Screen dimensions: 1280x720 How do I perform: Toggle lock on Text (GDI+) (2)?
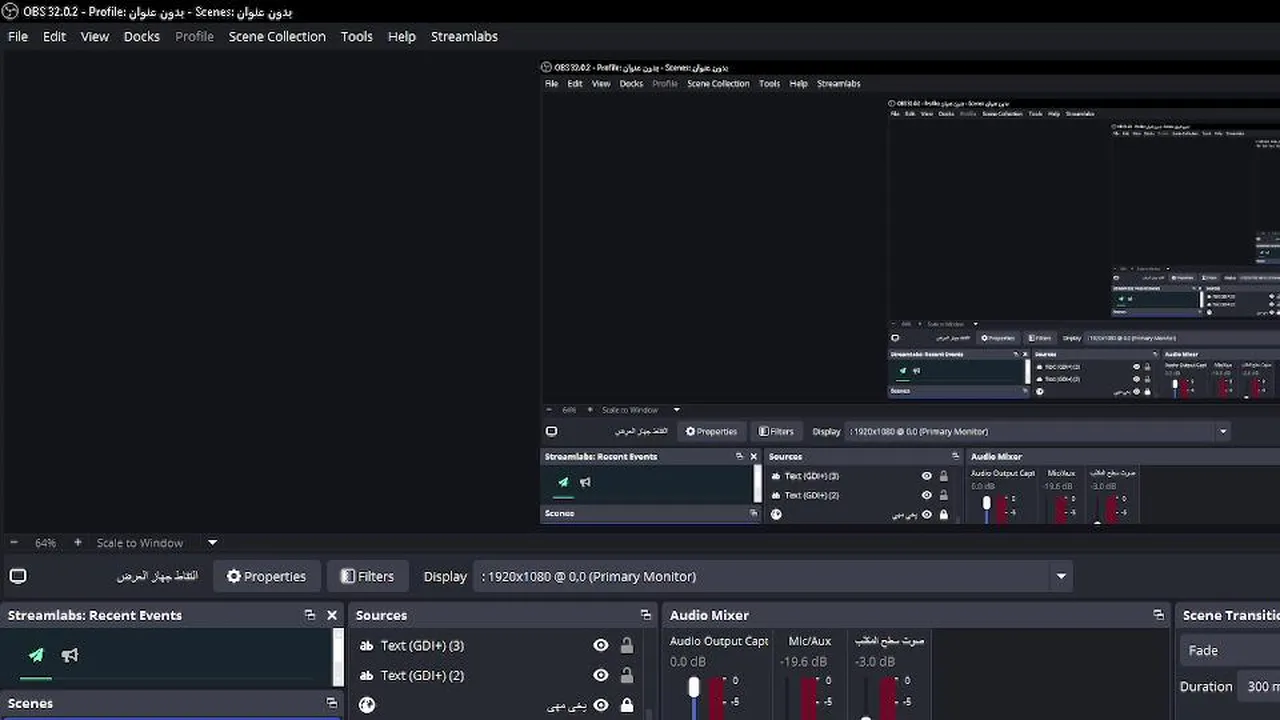pyautogui.click(x=627, y=675)
